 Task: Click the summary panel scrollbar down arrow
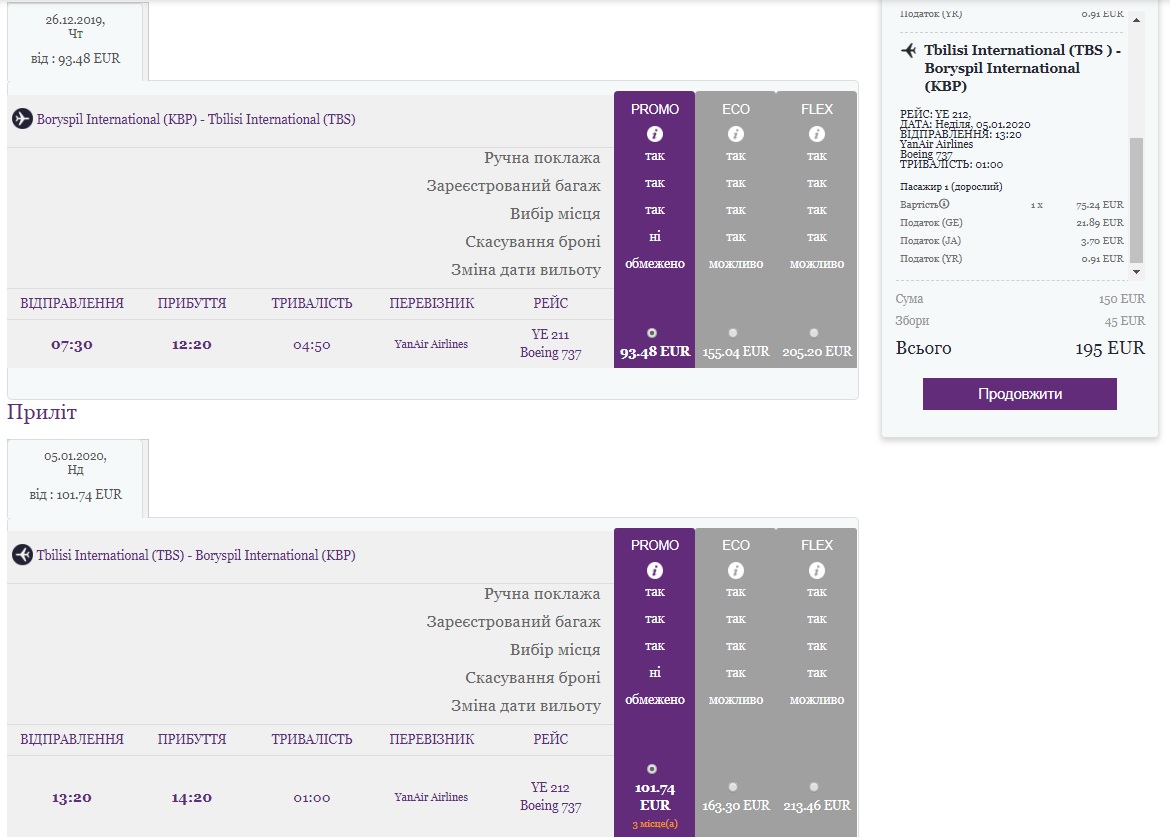1136,271
